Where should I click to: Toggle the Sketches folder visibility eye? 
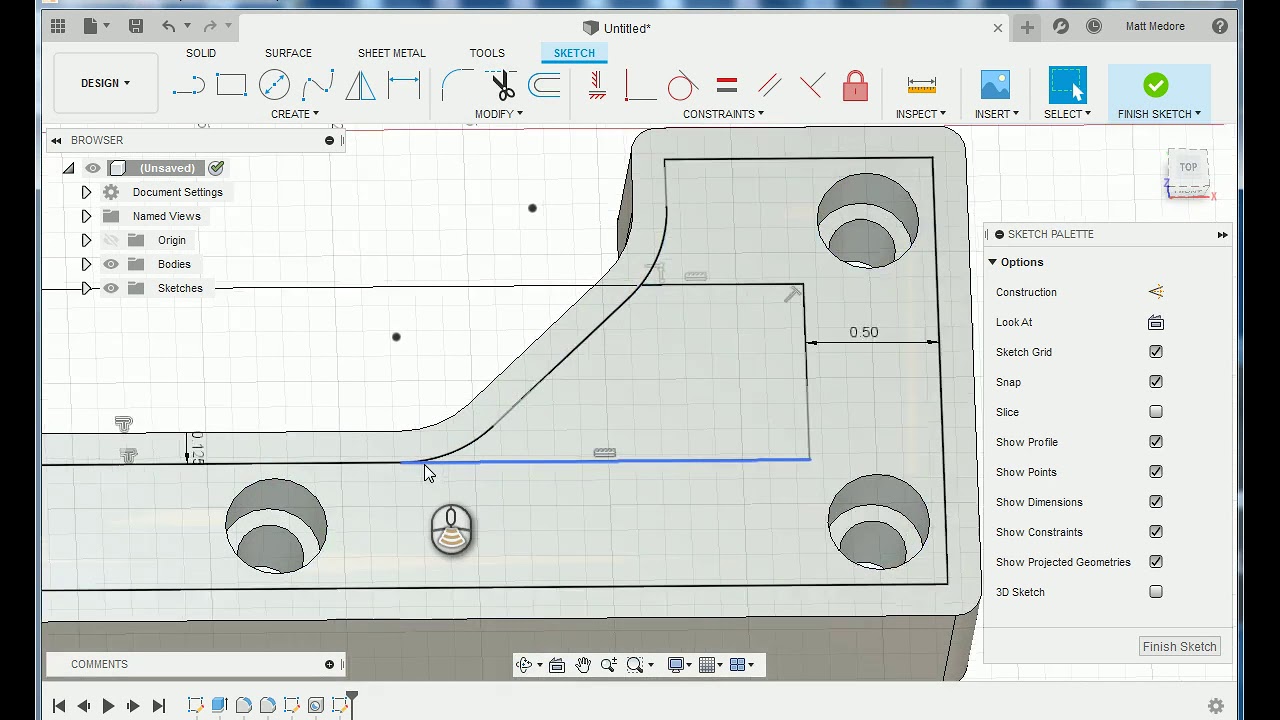(x=111, y=288)
